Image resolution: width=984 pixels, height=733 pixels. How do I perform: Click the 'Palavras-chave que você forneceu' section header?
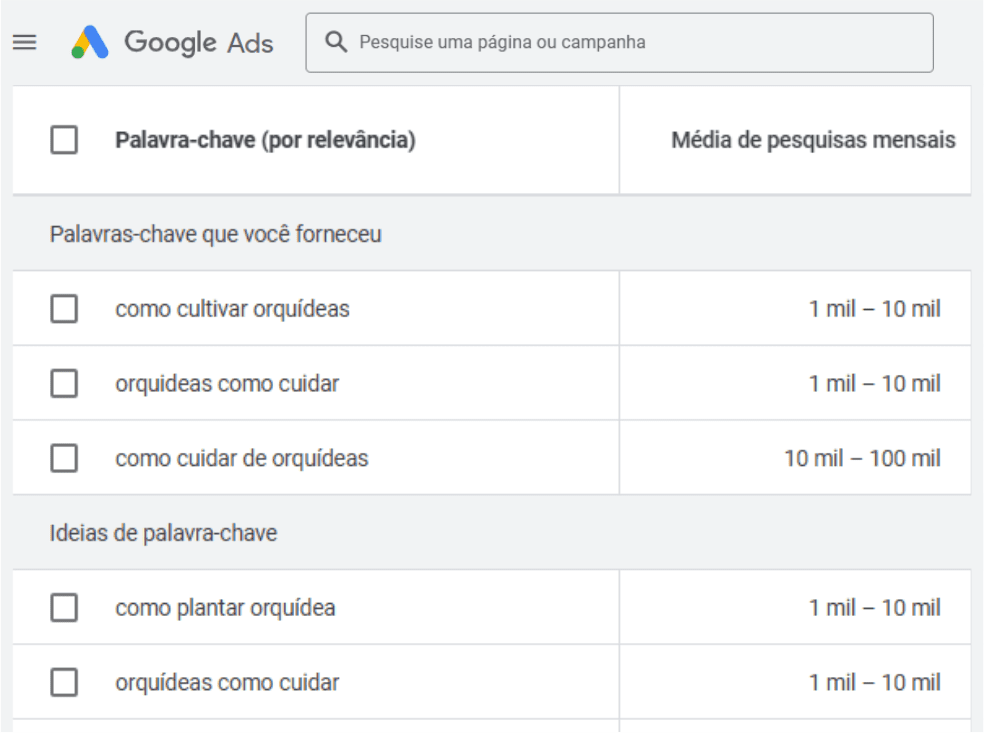pos(215,234)
